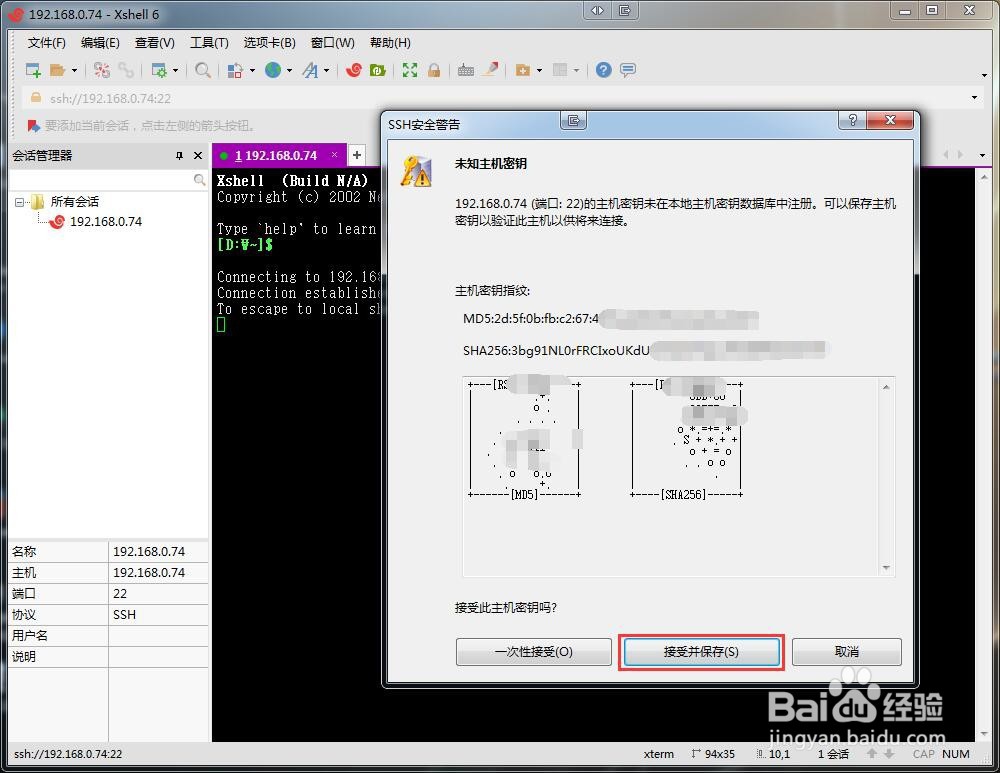The image size is (1000, 773).
Task: Click the feedback speech bubble icon
Action: (628, 70)
